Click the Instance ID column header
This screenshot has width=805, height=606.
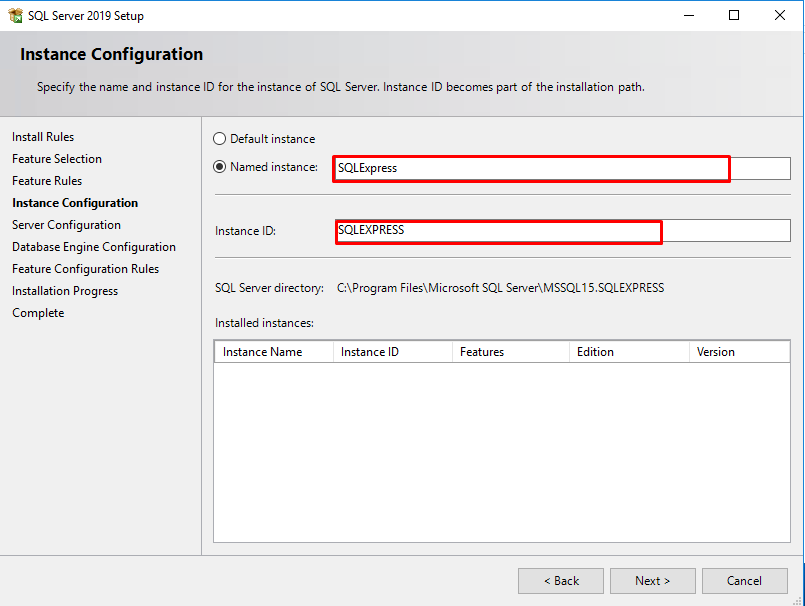[x=393, y=352]
